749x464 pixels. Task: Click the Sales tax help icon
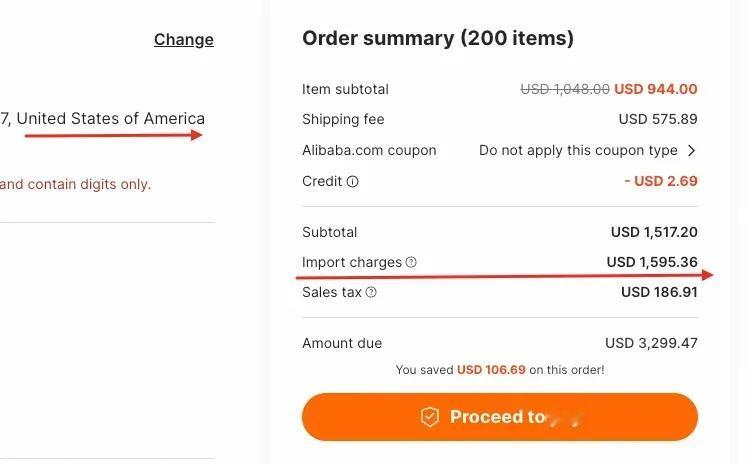[371, 292]
